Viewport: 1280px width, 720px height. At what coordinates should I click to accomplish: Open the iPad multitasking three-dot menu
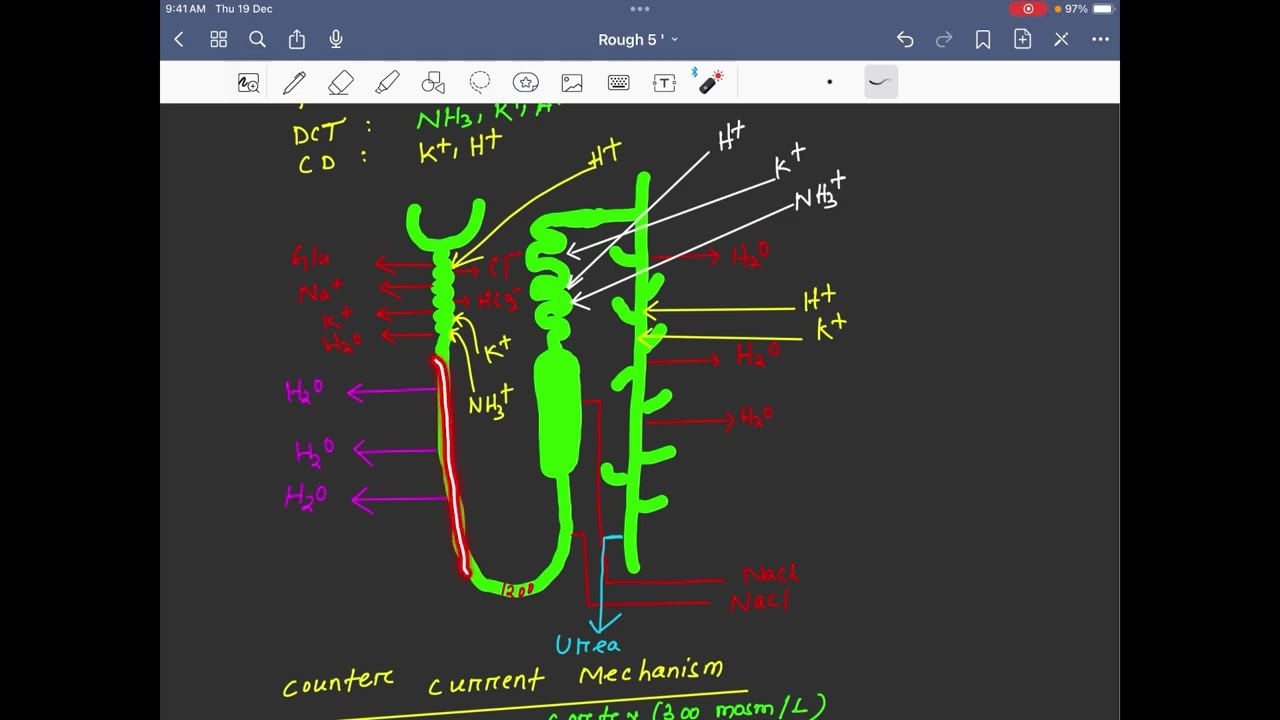tap(640, 8)
